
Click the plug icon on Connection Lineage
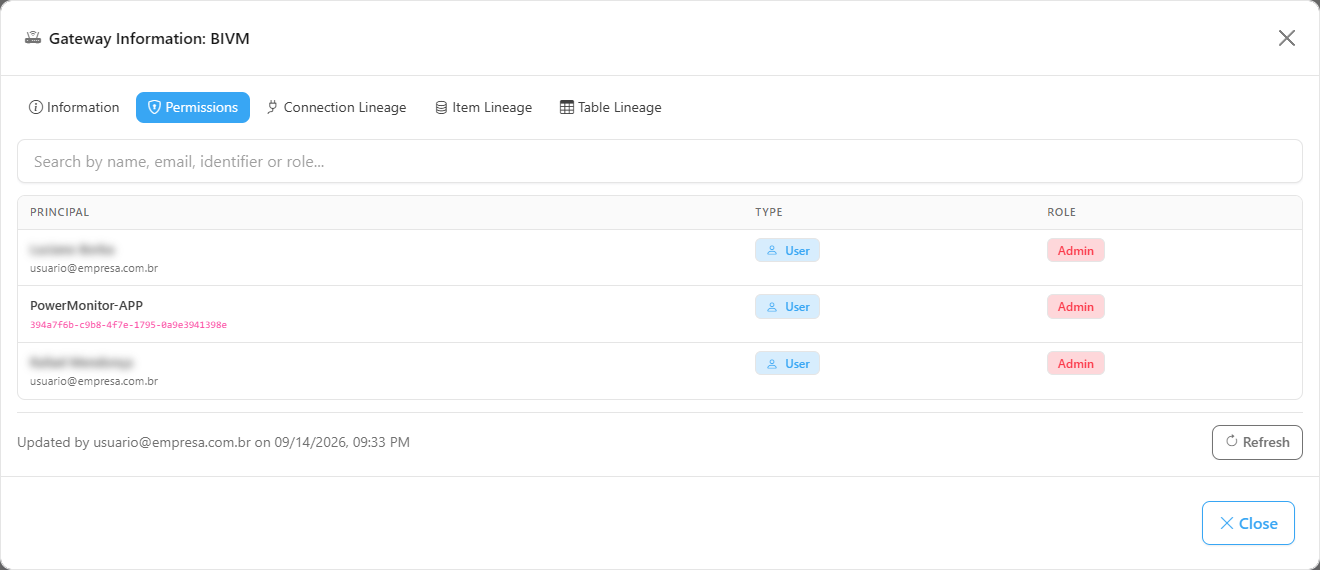tap(272, 107)
